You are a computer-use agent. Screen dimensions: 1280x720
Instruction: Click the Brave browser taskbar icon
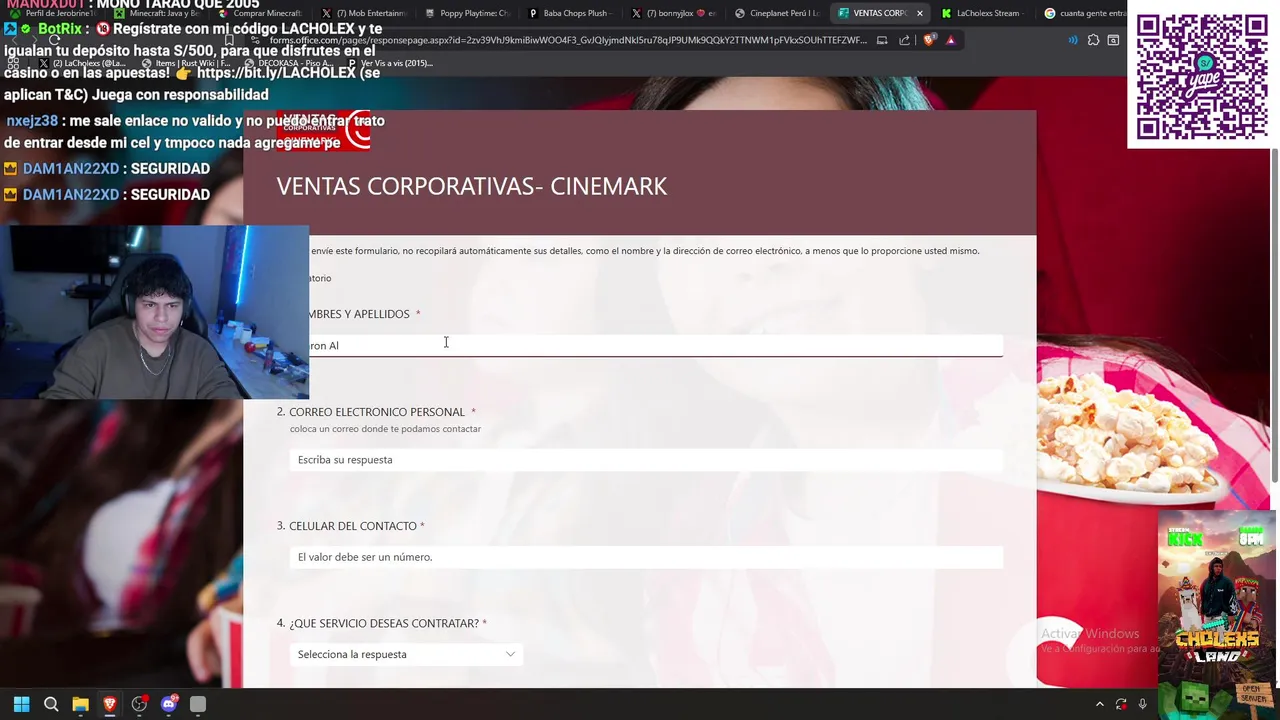tap(110, 704)
